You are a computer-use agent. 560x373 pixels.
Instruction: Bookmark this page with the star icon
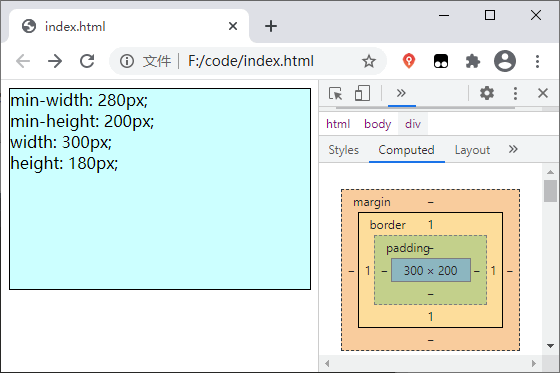(369, 61)
